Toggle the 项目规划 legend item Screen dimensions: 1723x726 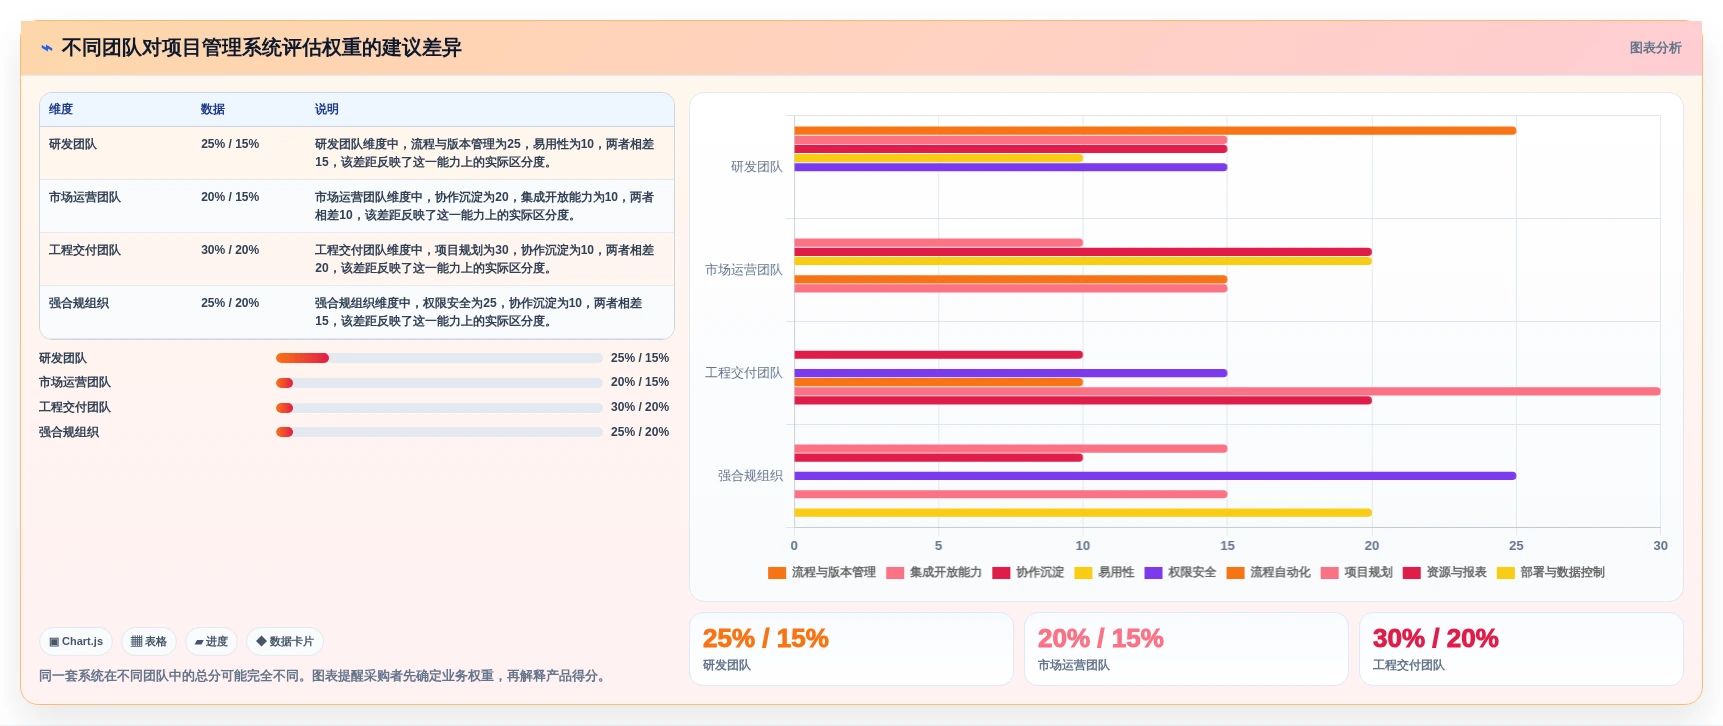(1356, 573)
